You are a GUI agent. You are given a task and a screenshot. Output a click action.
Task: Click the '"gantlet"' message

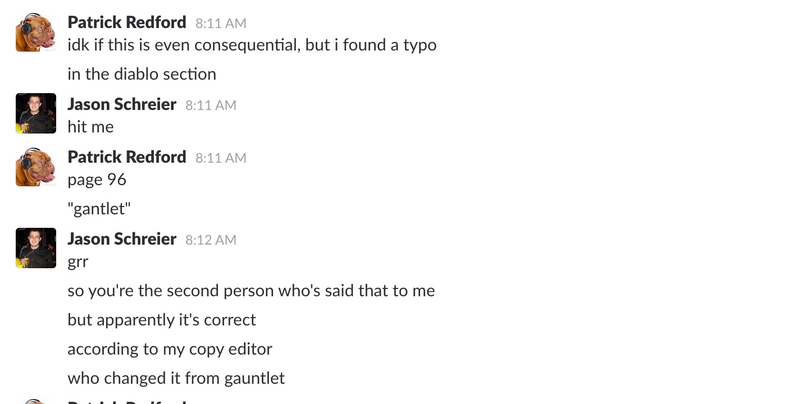(99, 209)
